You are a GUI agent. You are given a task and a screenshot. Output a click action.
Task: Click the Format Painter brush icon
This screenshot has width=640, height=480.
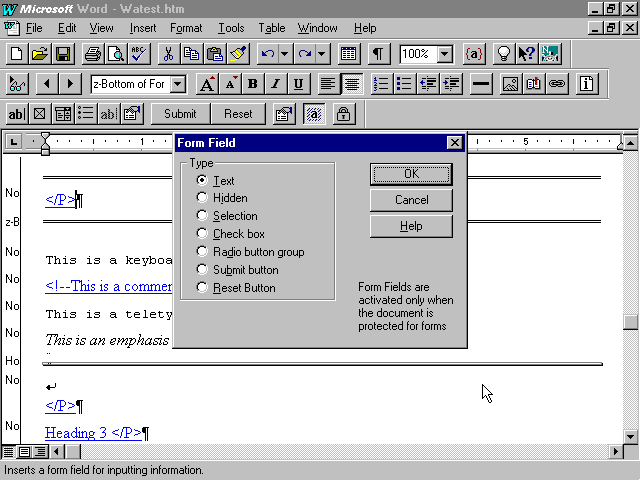(x=237, y=54)
